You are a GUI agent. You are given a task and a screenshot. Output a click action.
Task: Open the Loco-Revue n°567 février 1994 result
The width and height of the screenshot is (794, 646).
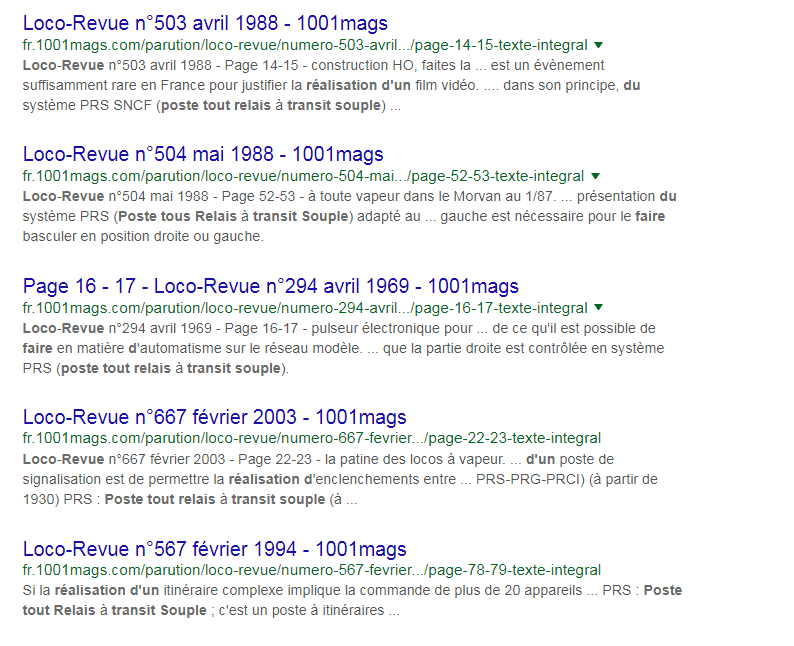point(214,549)
